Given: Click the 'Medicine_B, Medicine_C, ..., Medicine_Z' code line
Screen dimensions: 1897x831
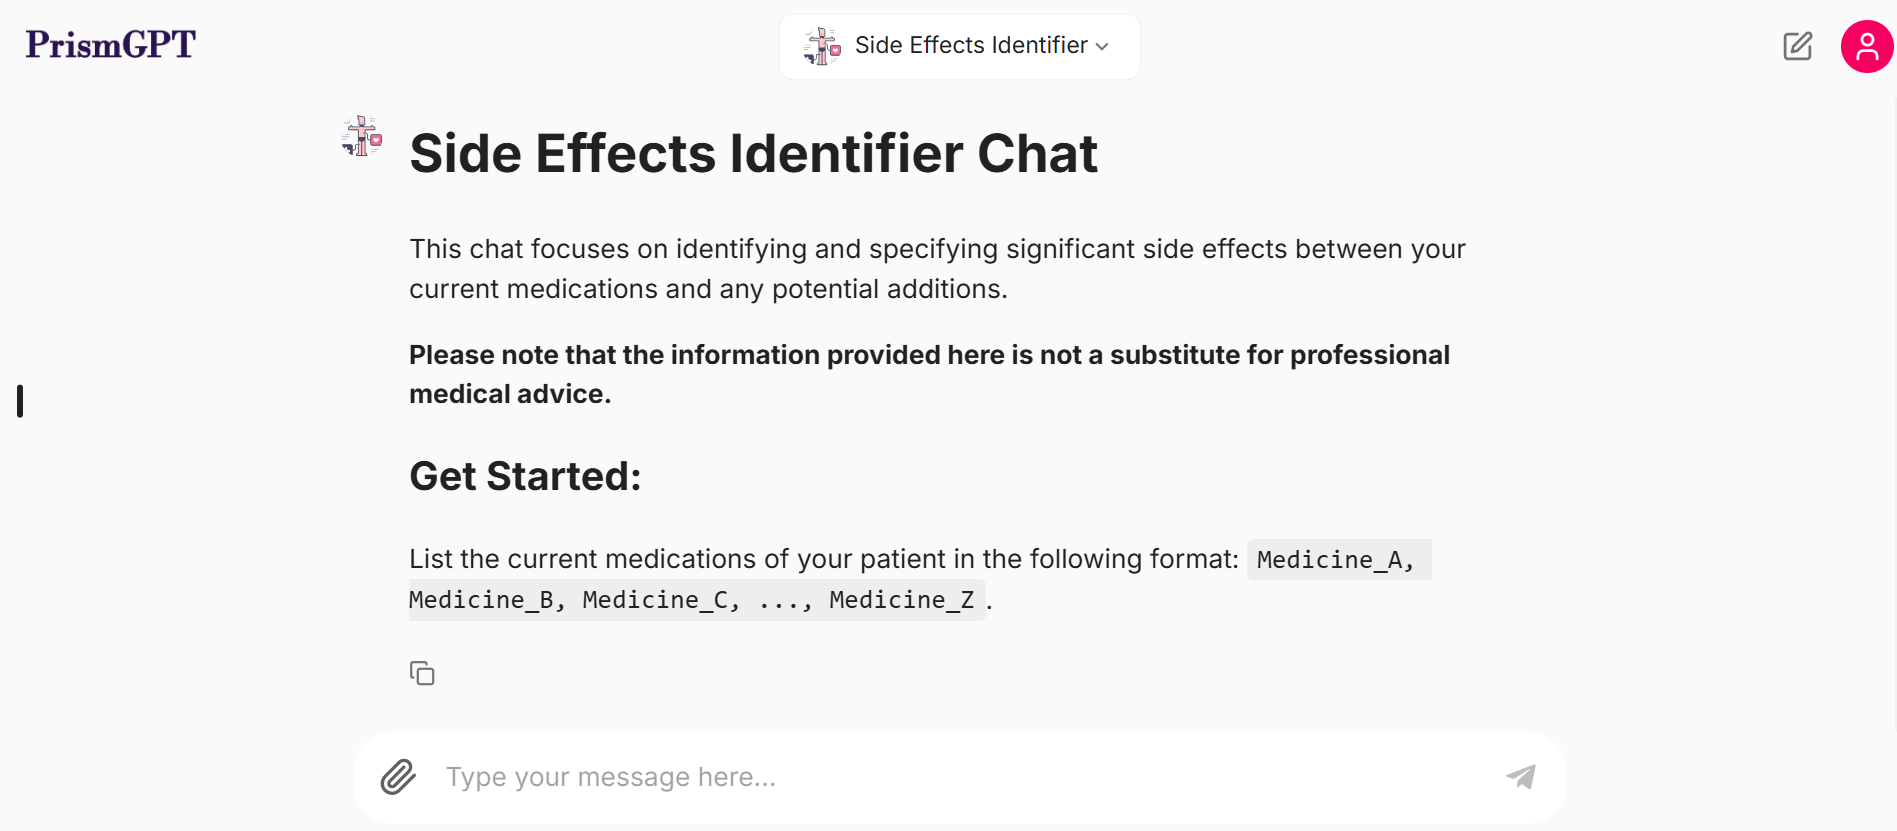Looking at the screenshot, I should pos(691,600).
